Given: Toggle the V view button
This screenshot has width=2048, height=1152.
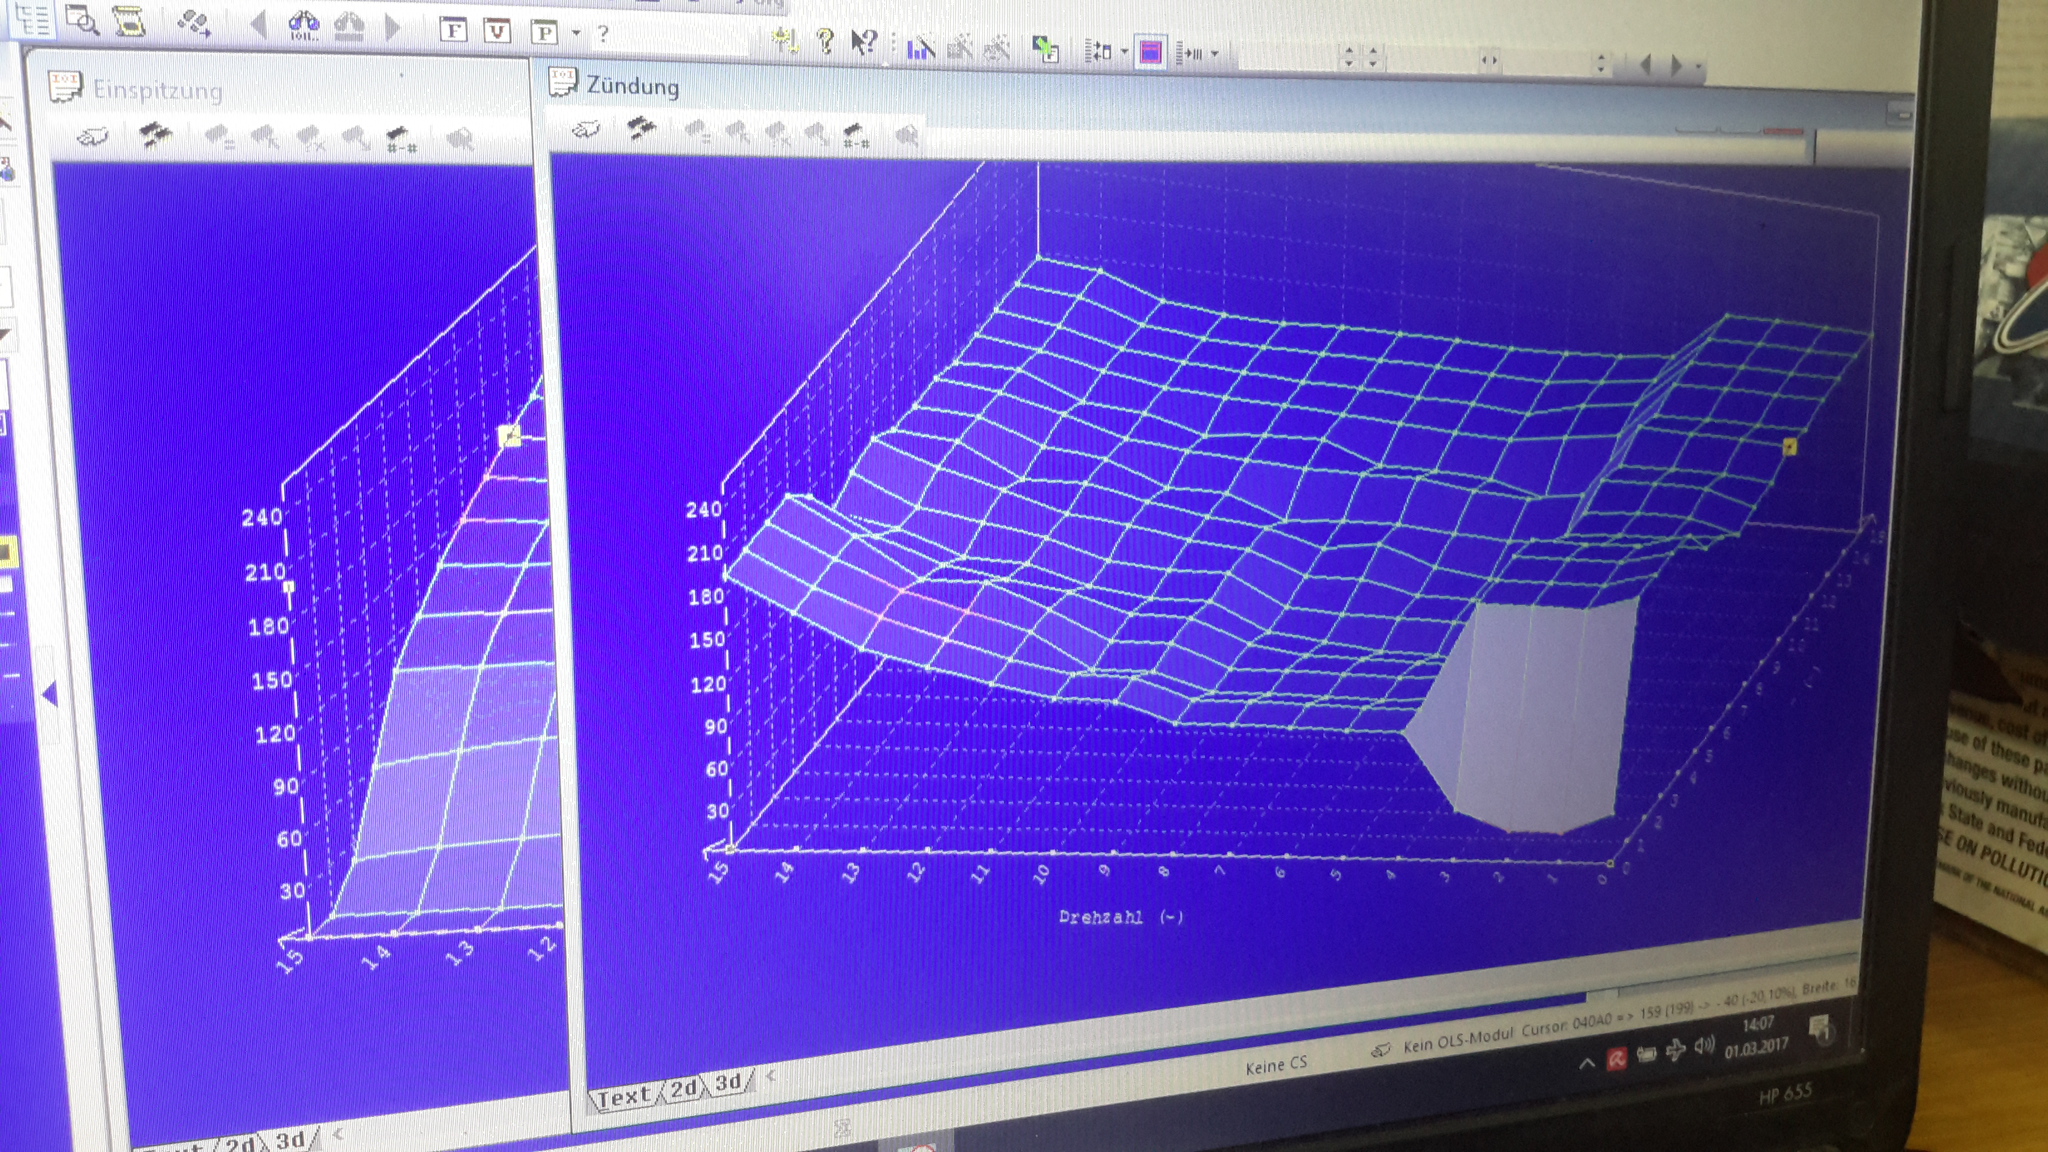Looking at the screenshot, I should [x=497, y=31].
